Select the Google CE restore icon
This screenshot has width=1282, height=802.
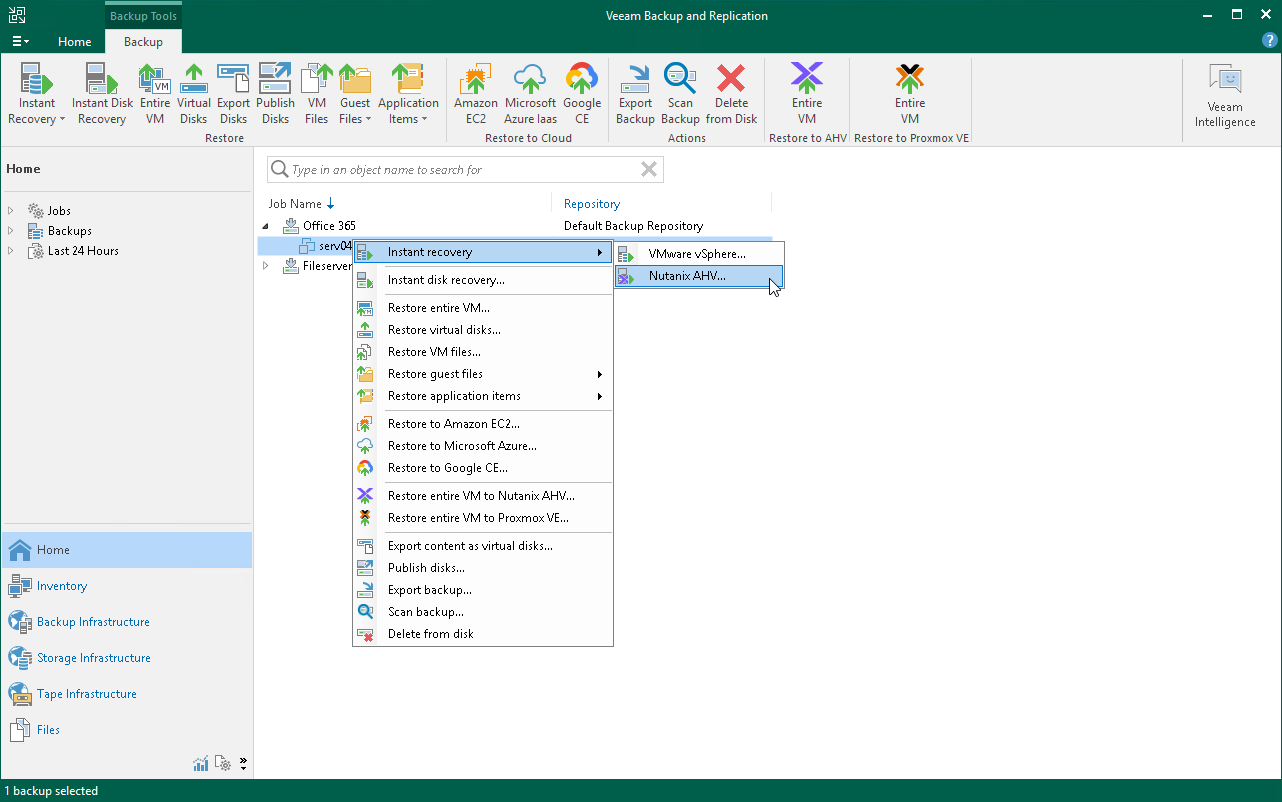point(582,92)
